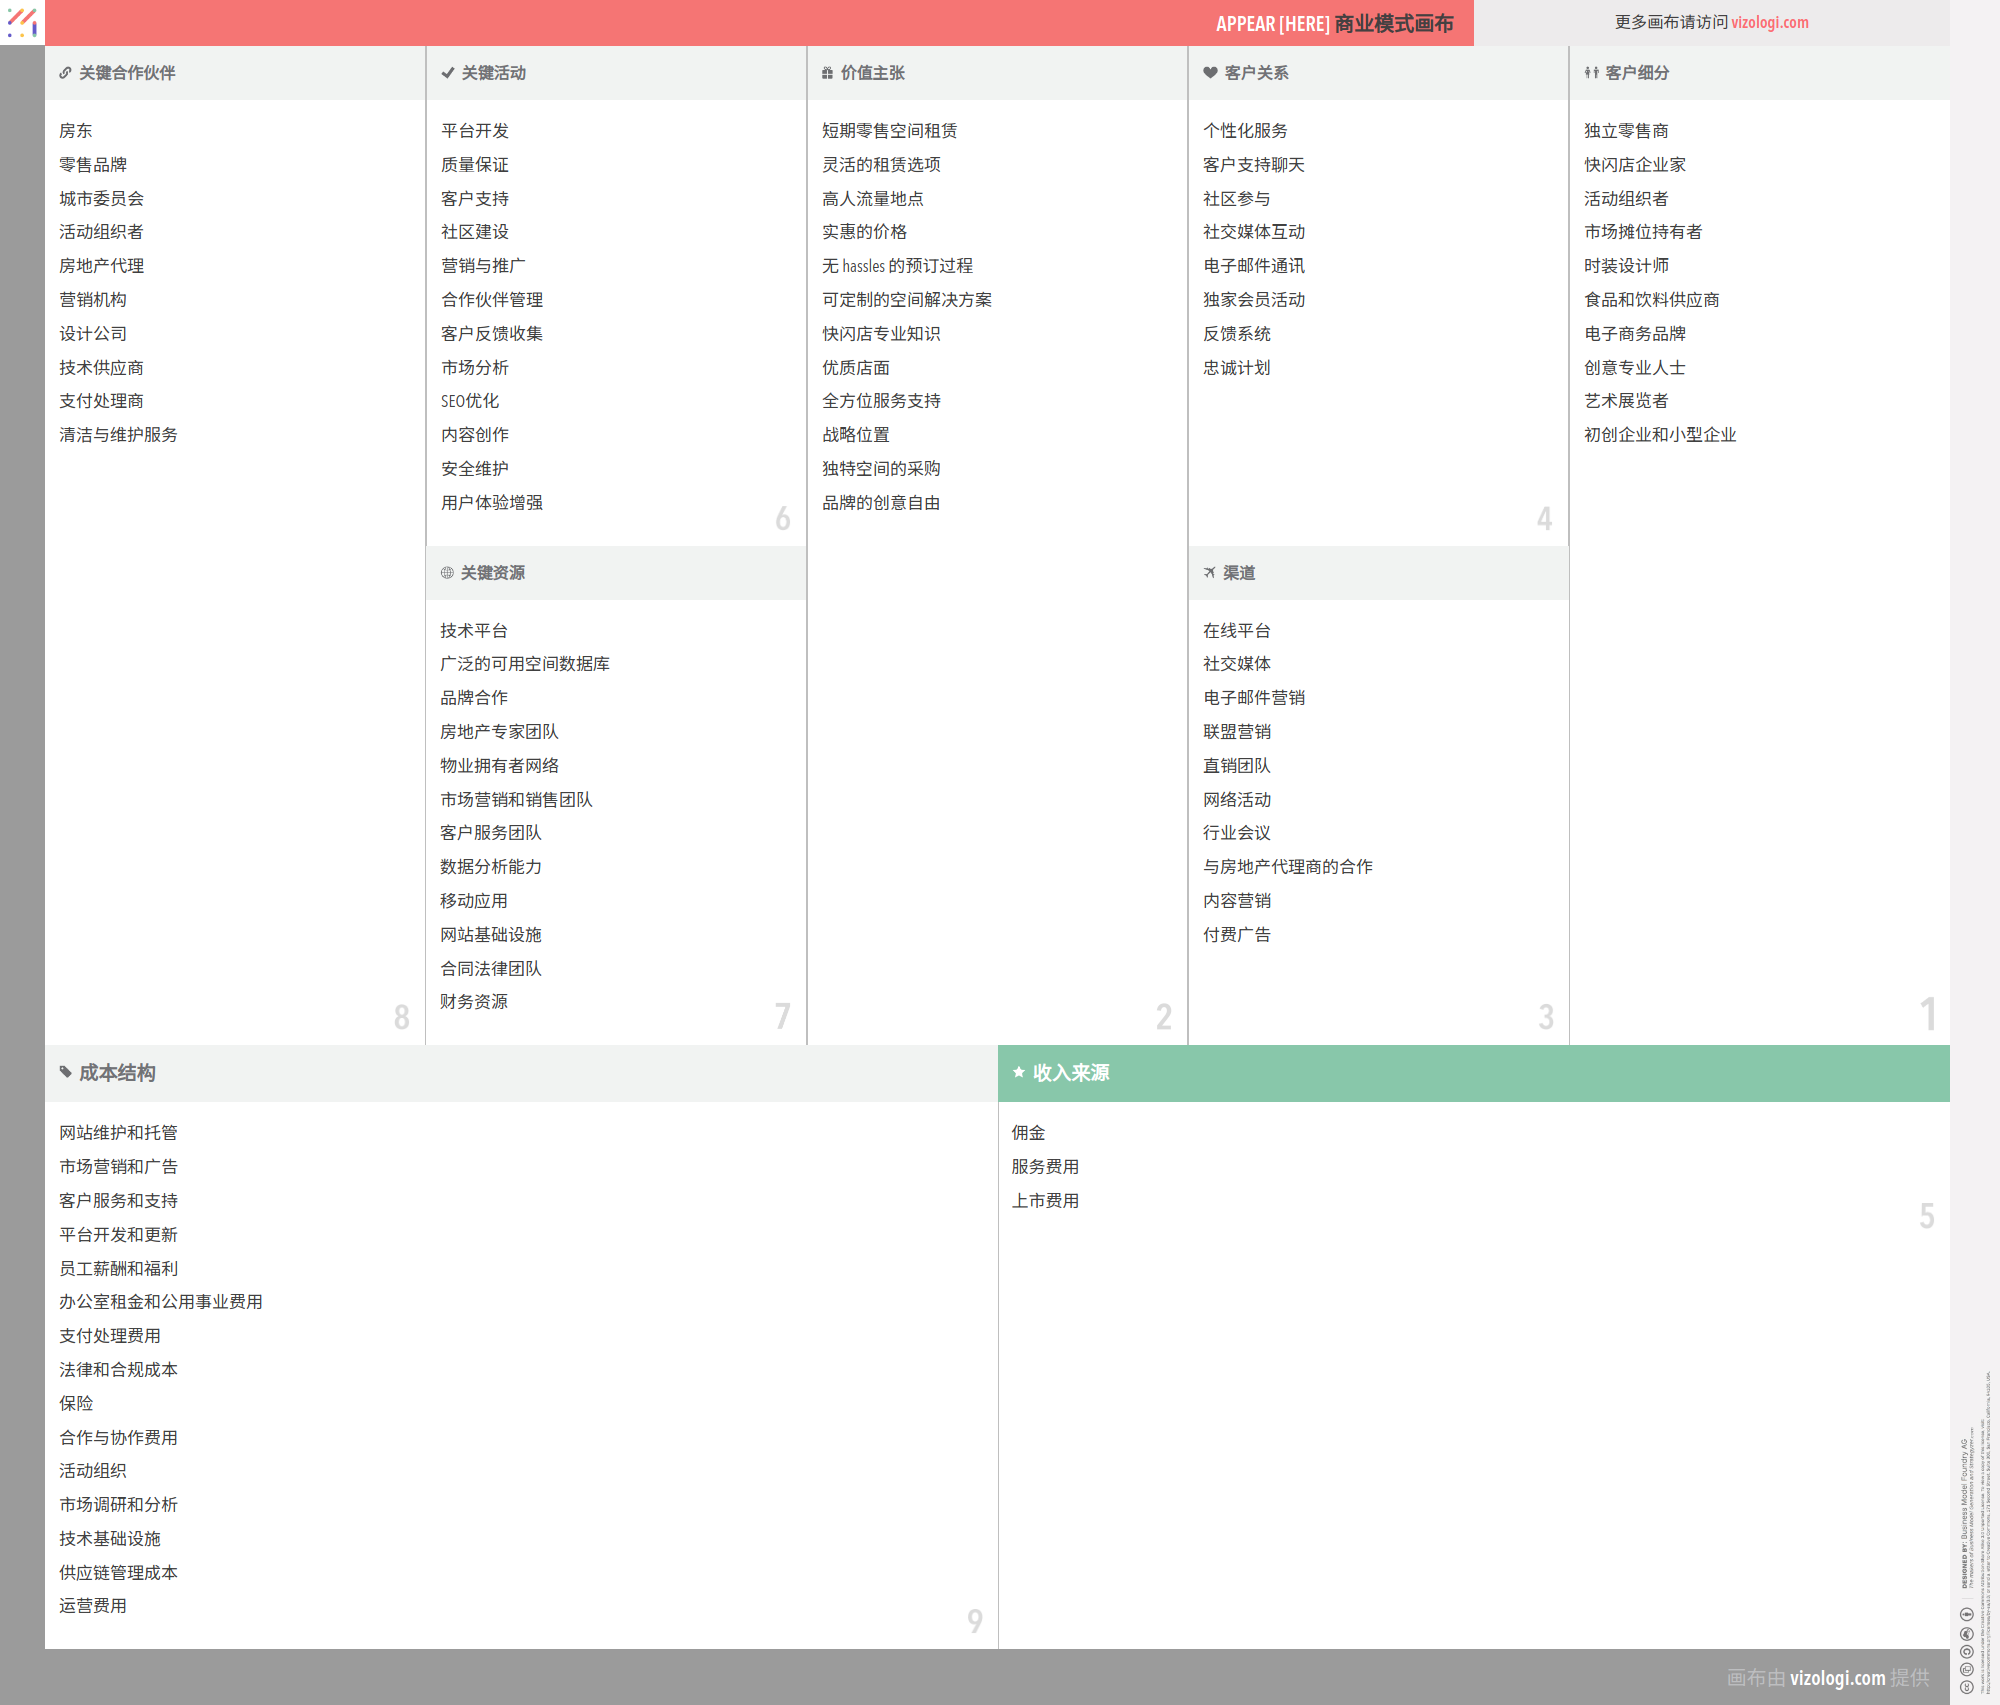The image size is (2000, 1705).
Task: Click the checkmark icon beside 关键活动
Action: (448, 73)
